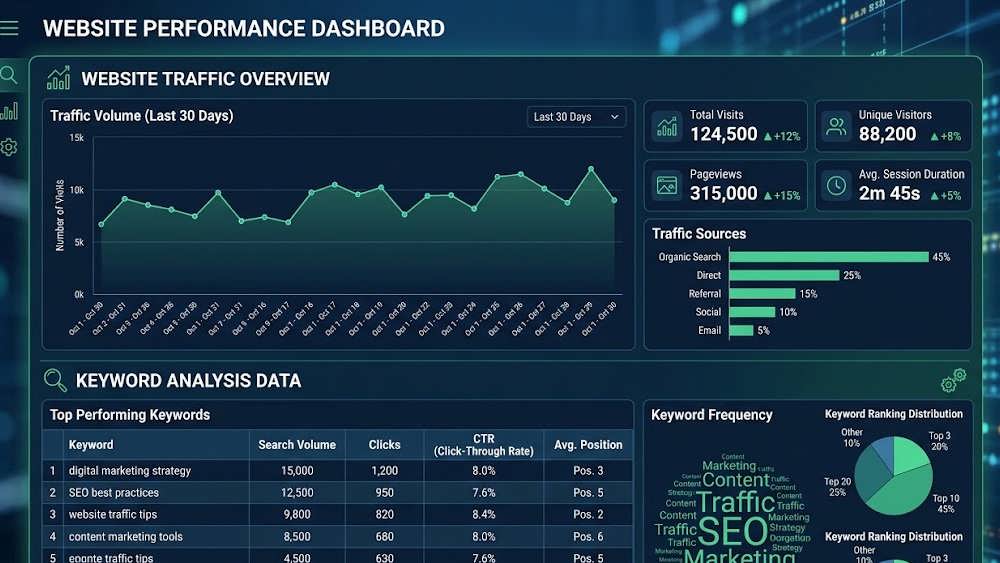Open the hamburger menu icon
The image size is (1000, 563).
click(9, 28)
